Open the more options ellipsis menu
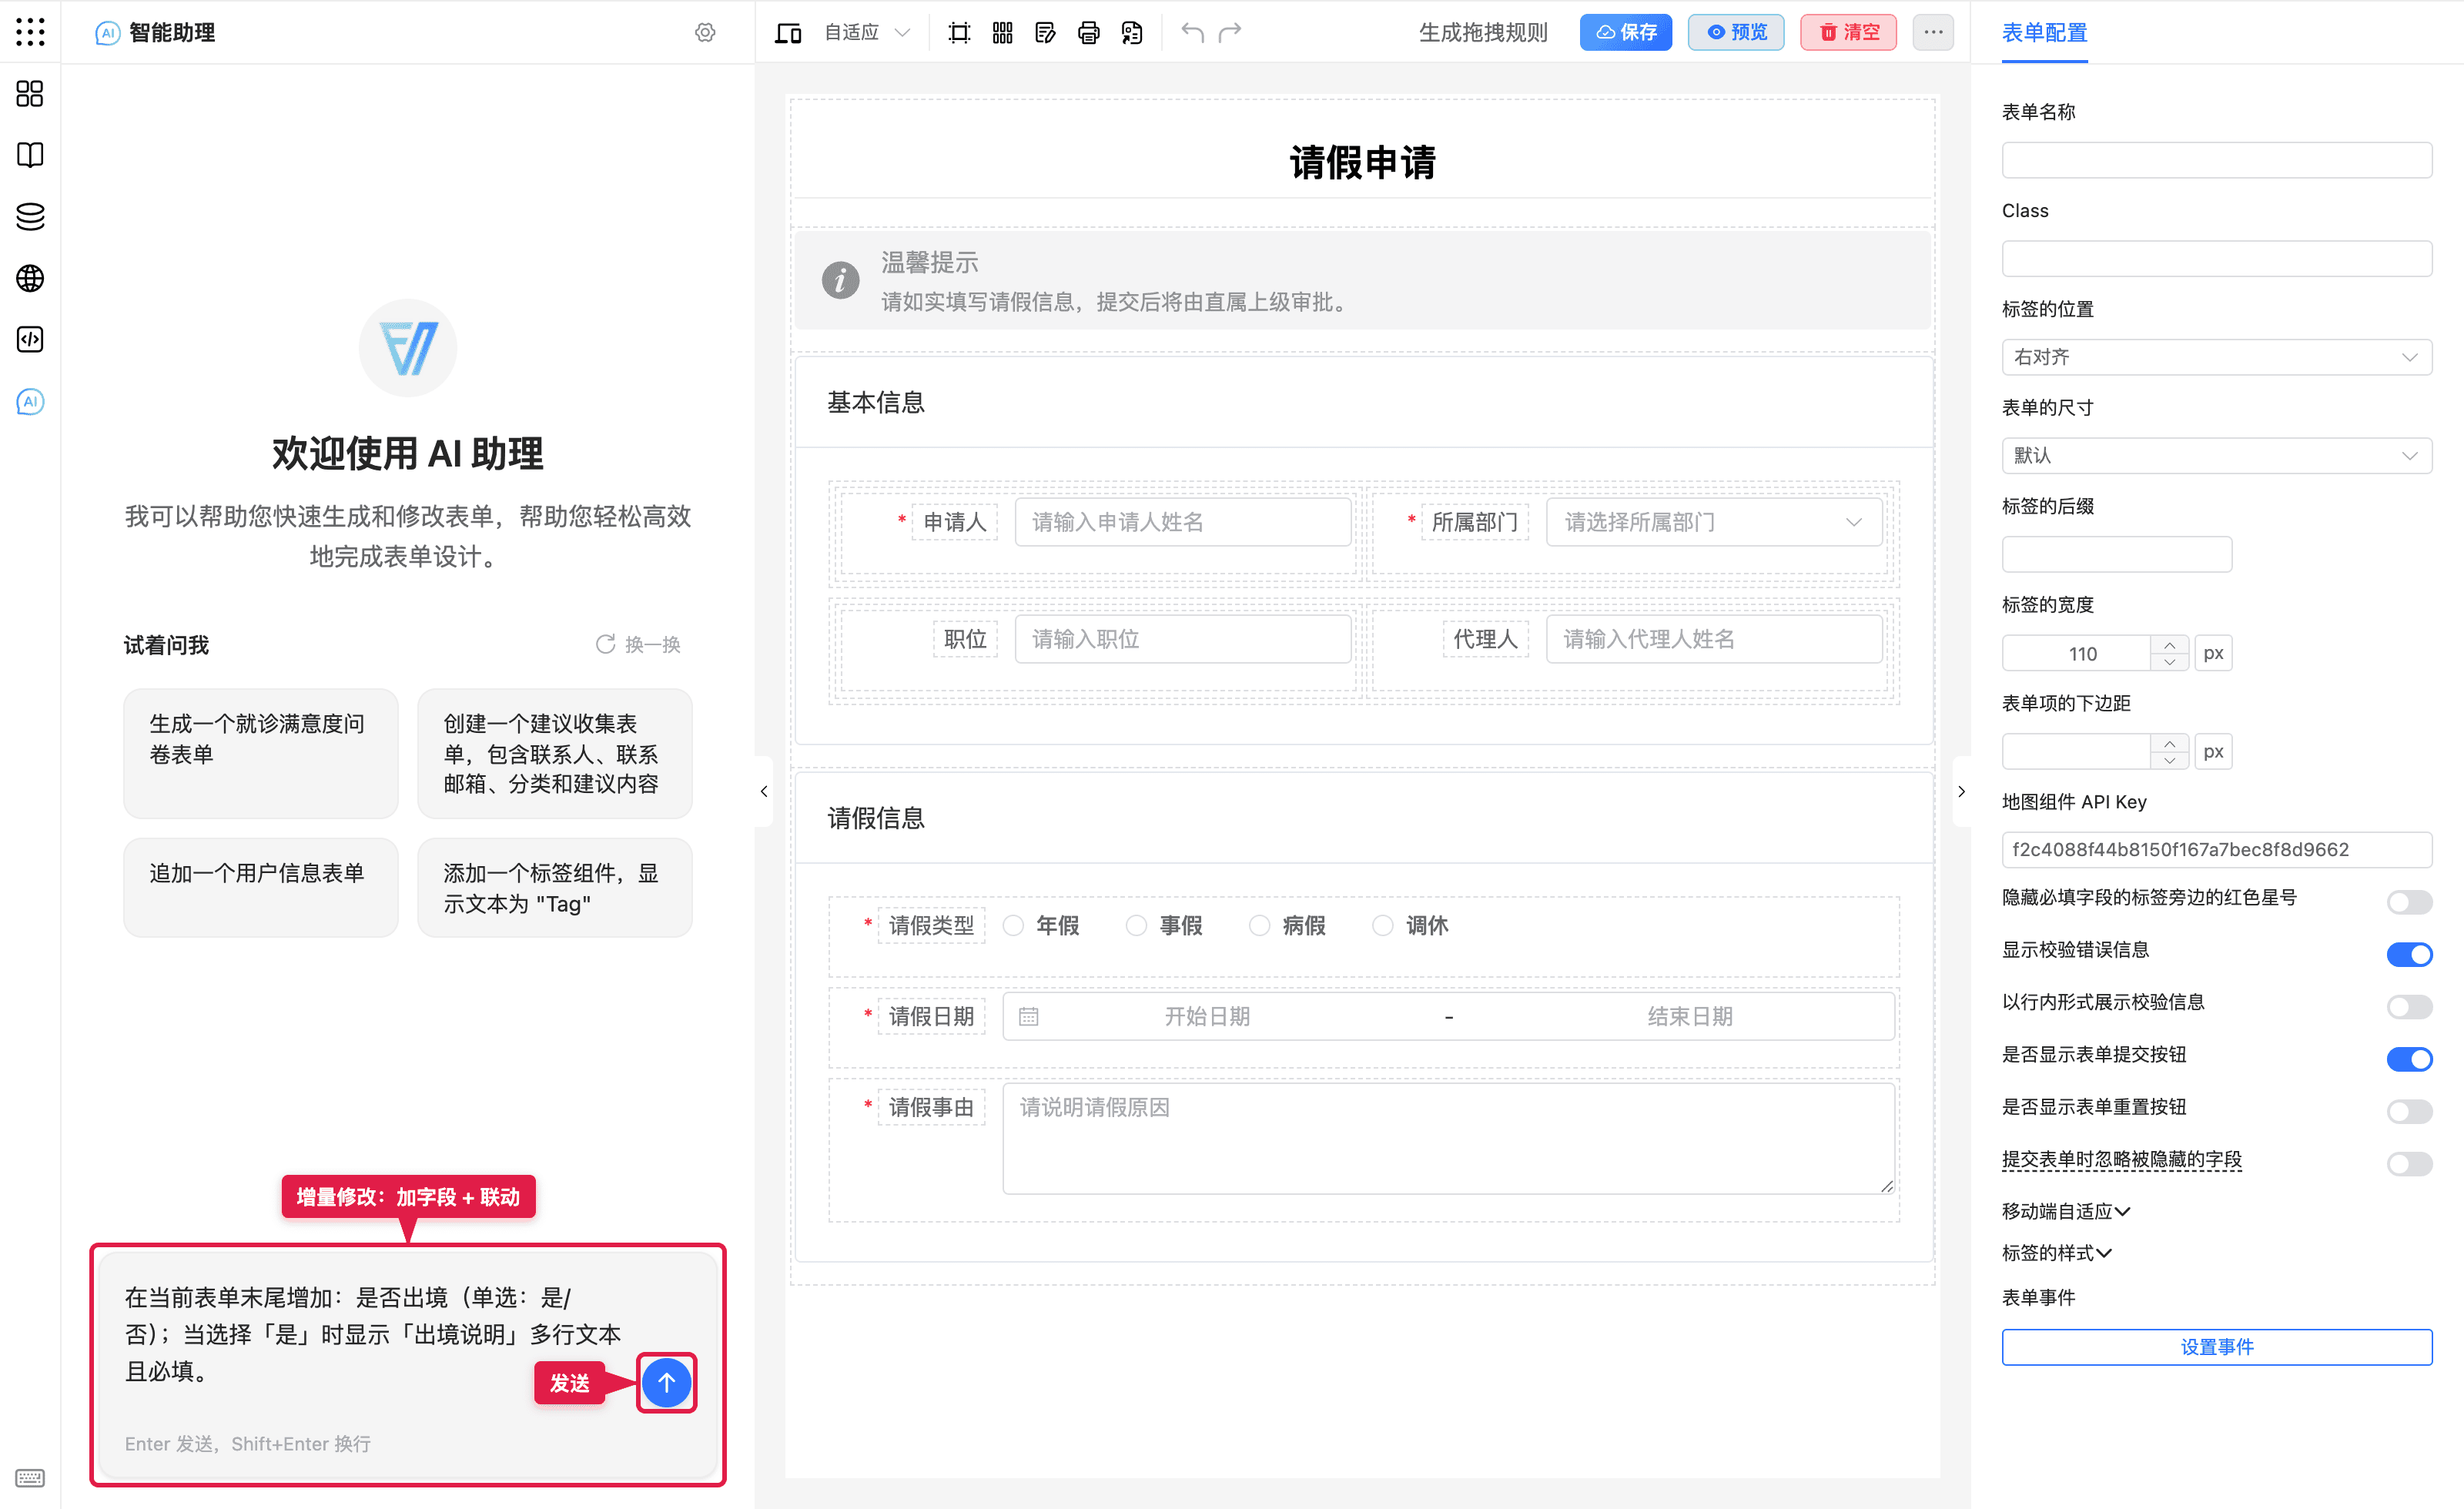Image resolution: width=2464 pixels, height=1509 pixels. point(1933,33)
